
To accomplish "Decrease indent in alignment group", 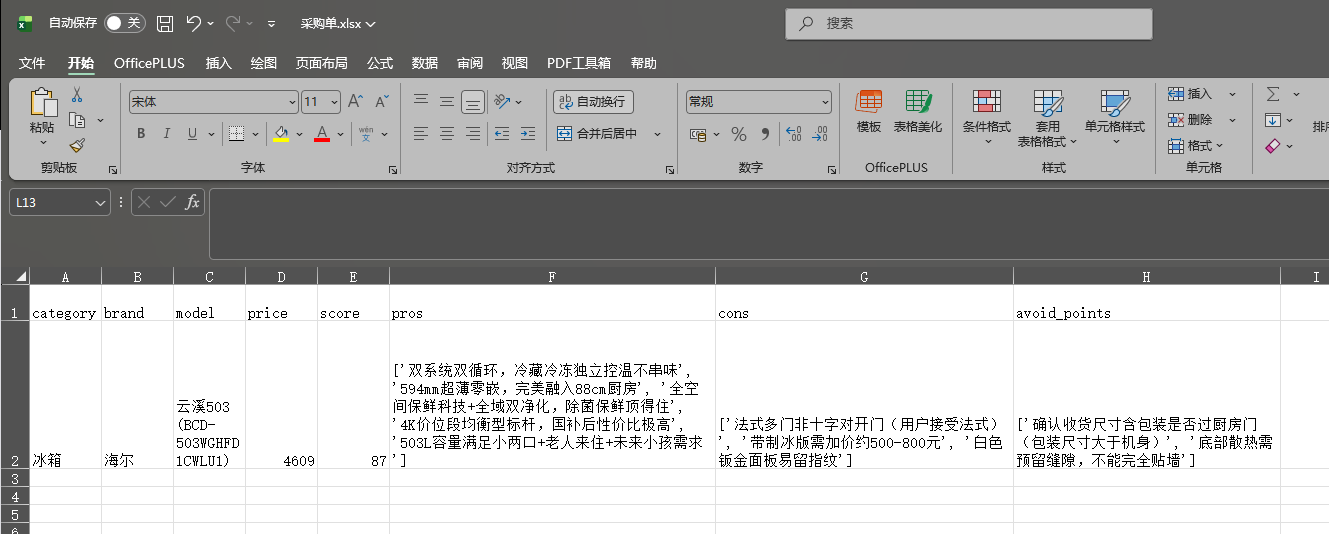I will click(502, 133).
